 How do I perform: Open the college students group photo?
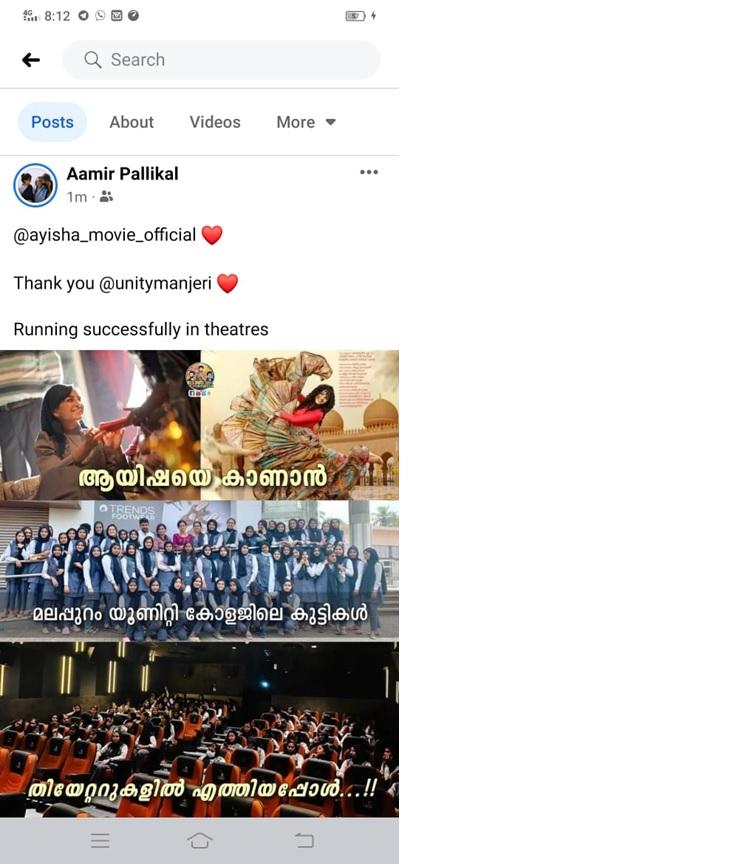tap(199, 570)
